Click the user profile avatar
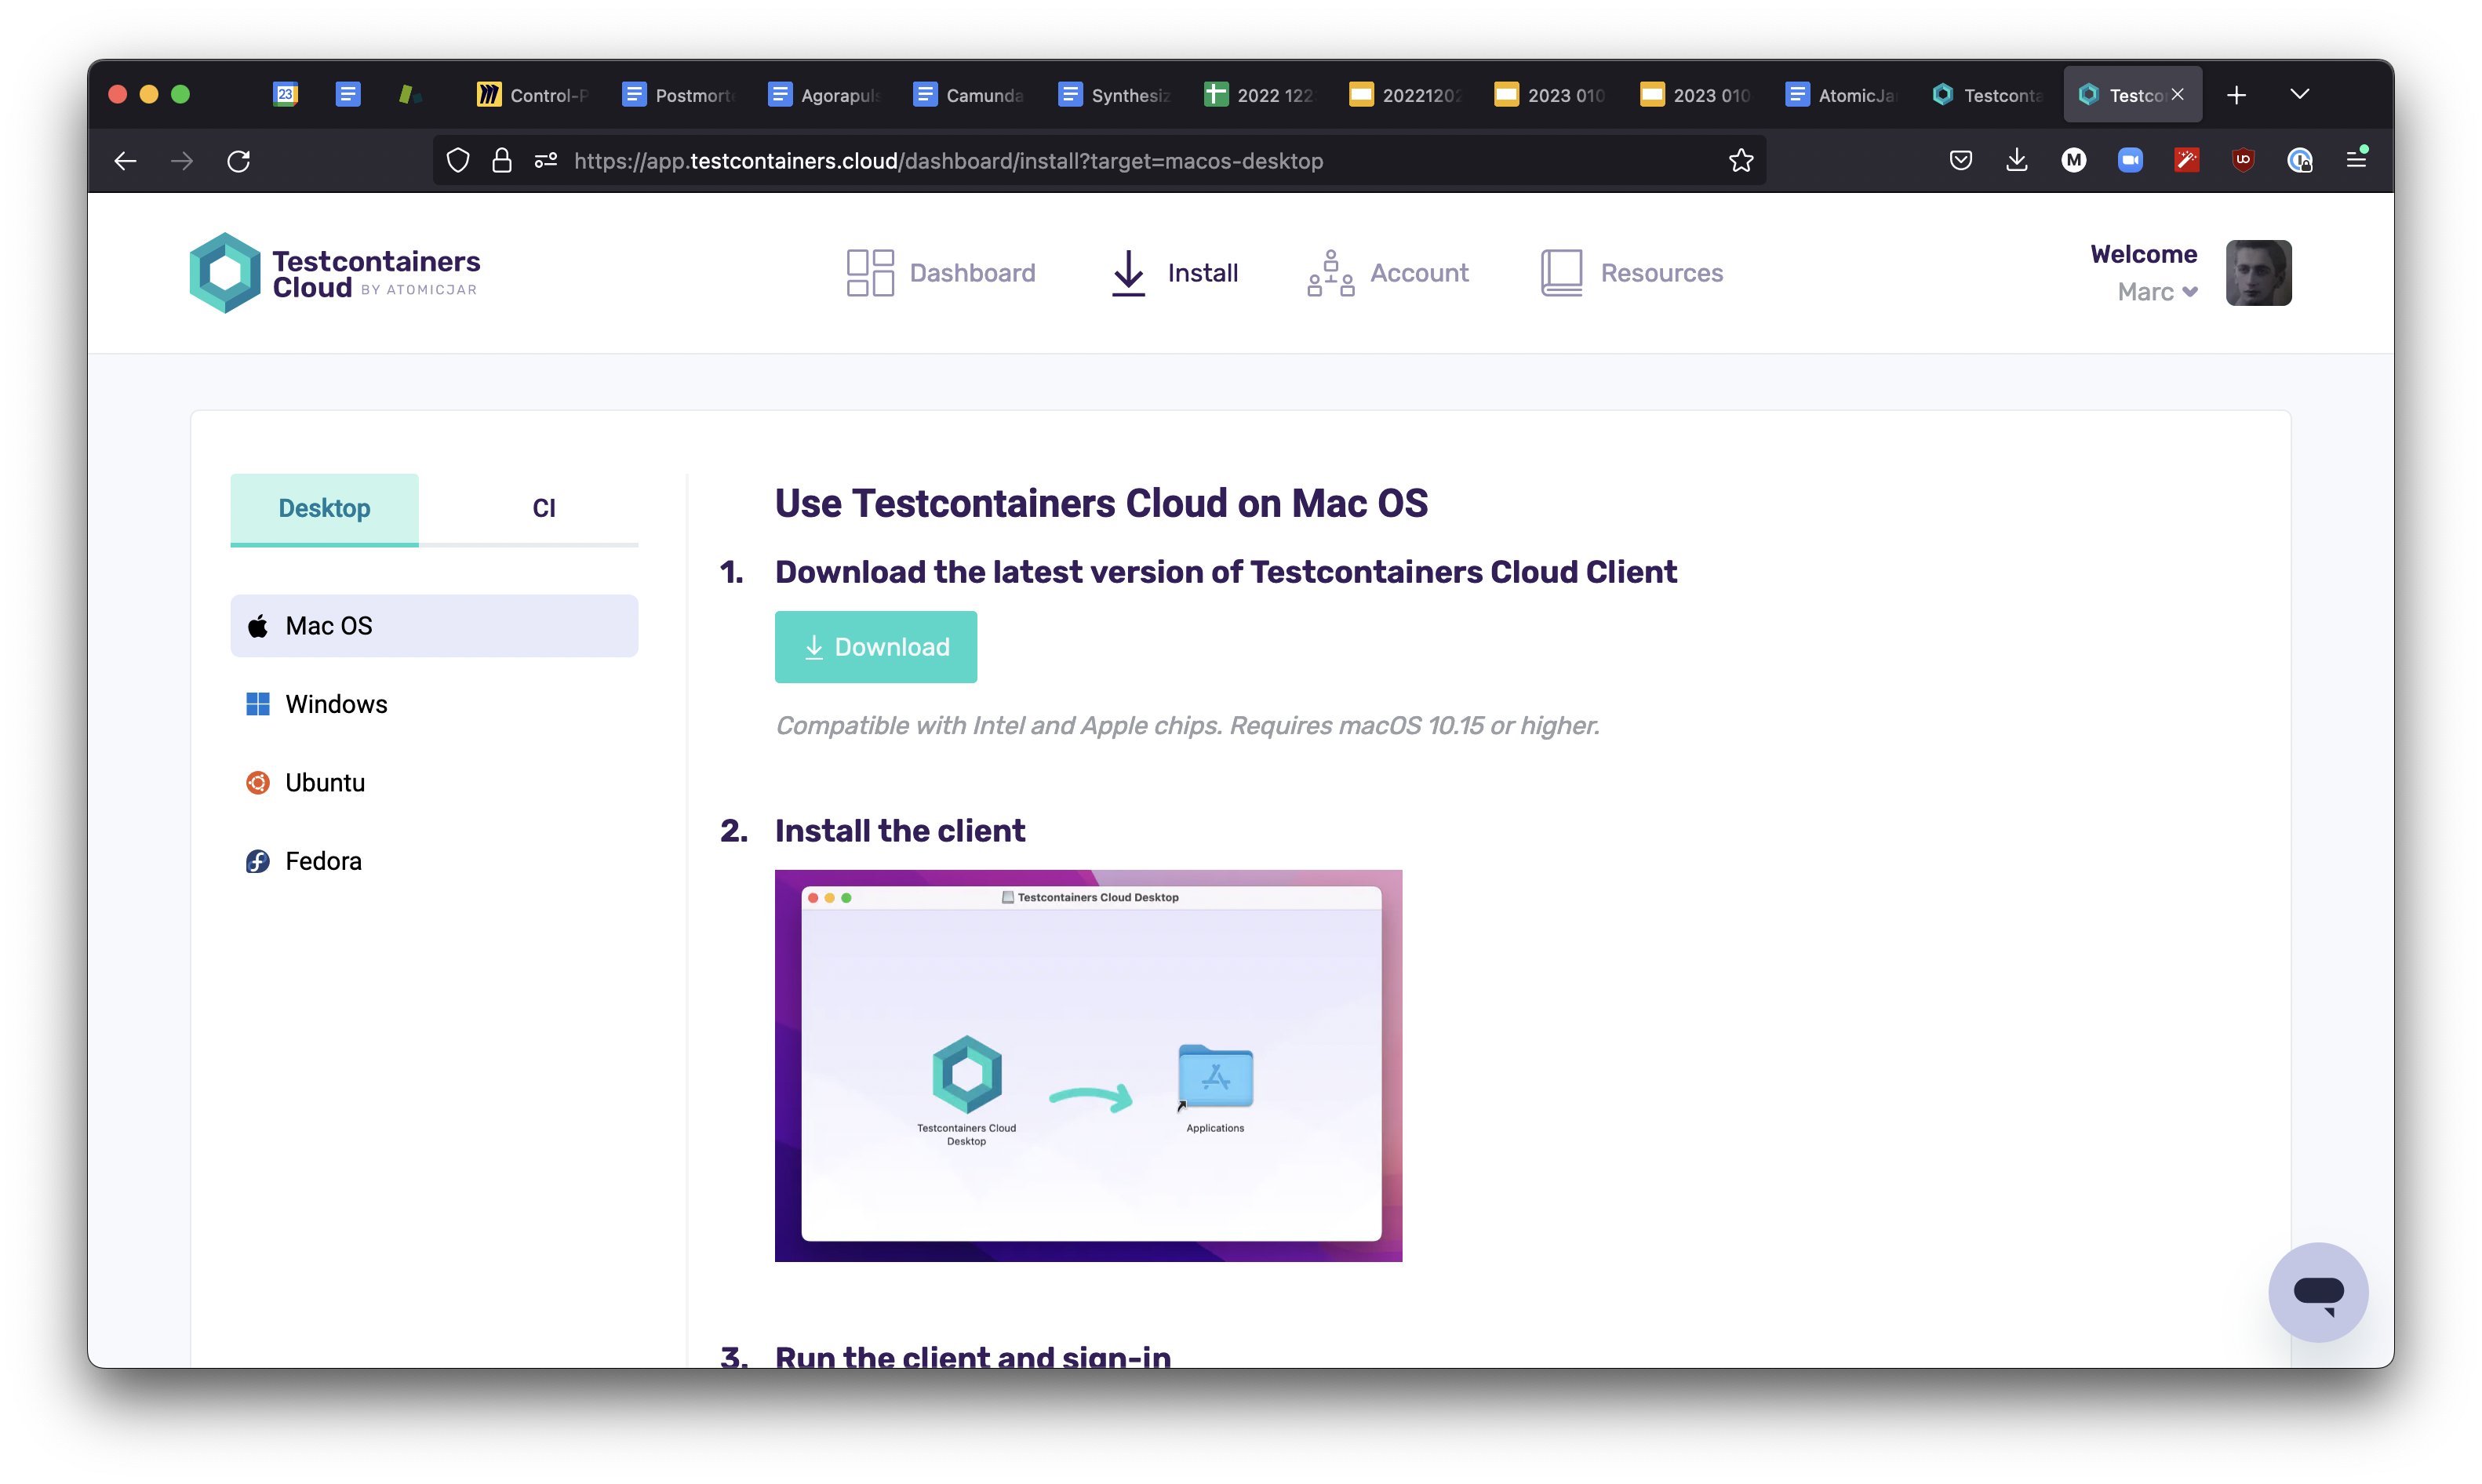The image size is (2482, 1484). [2258, 273]
